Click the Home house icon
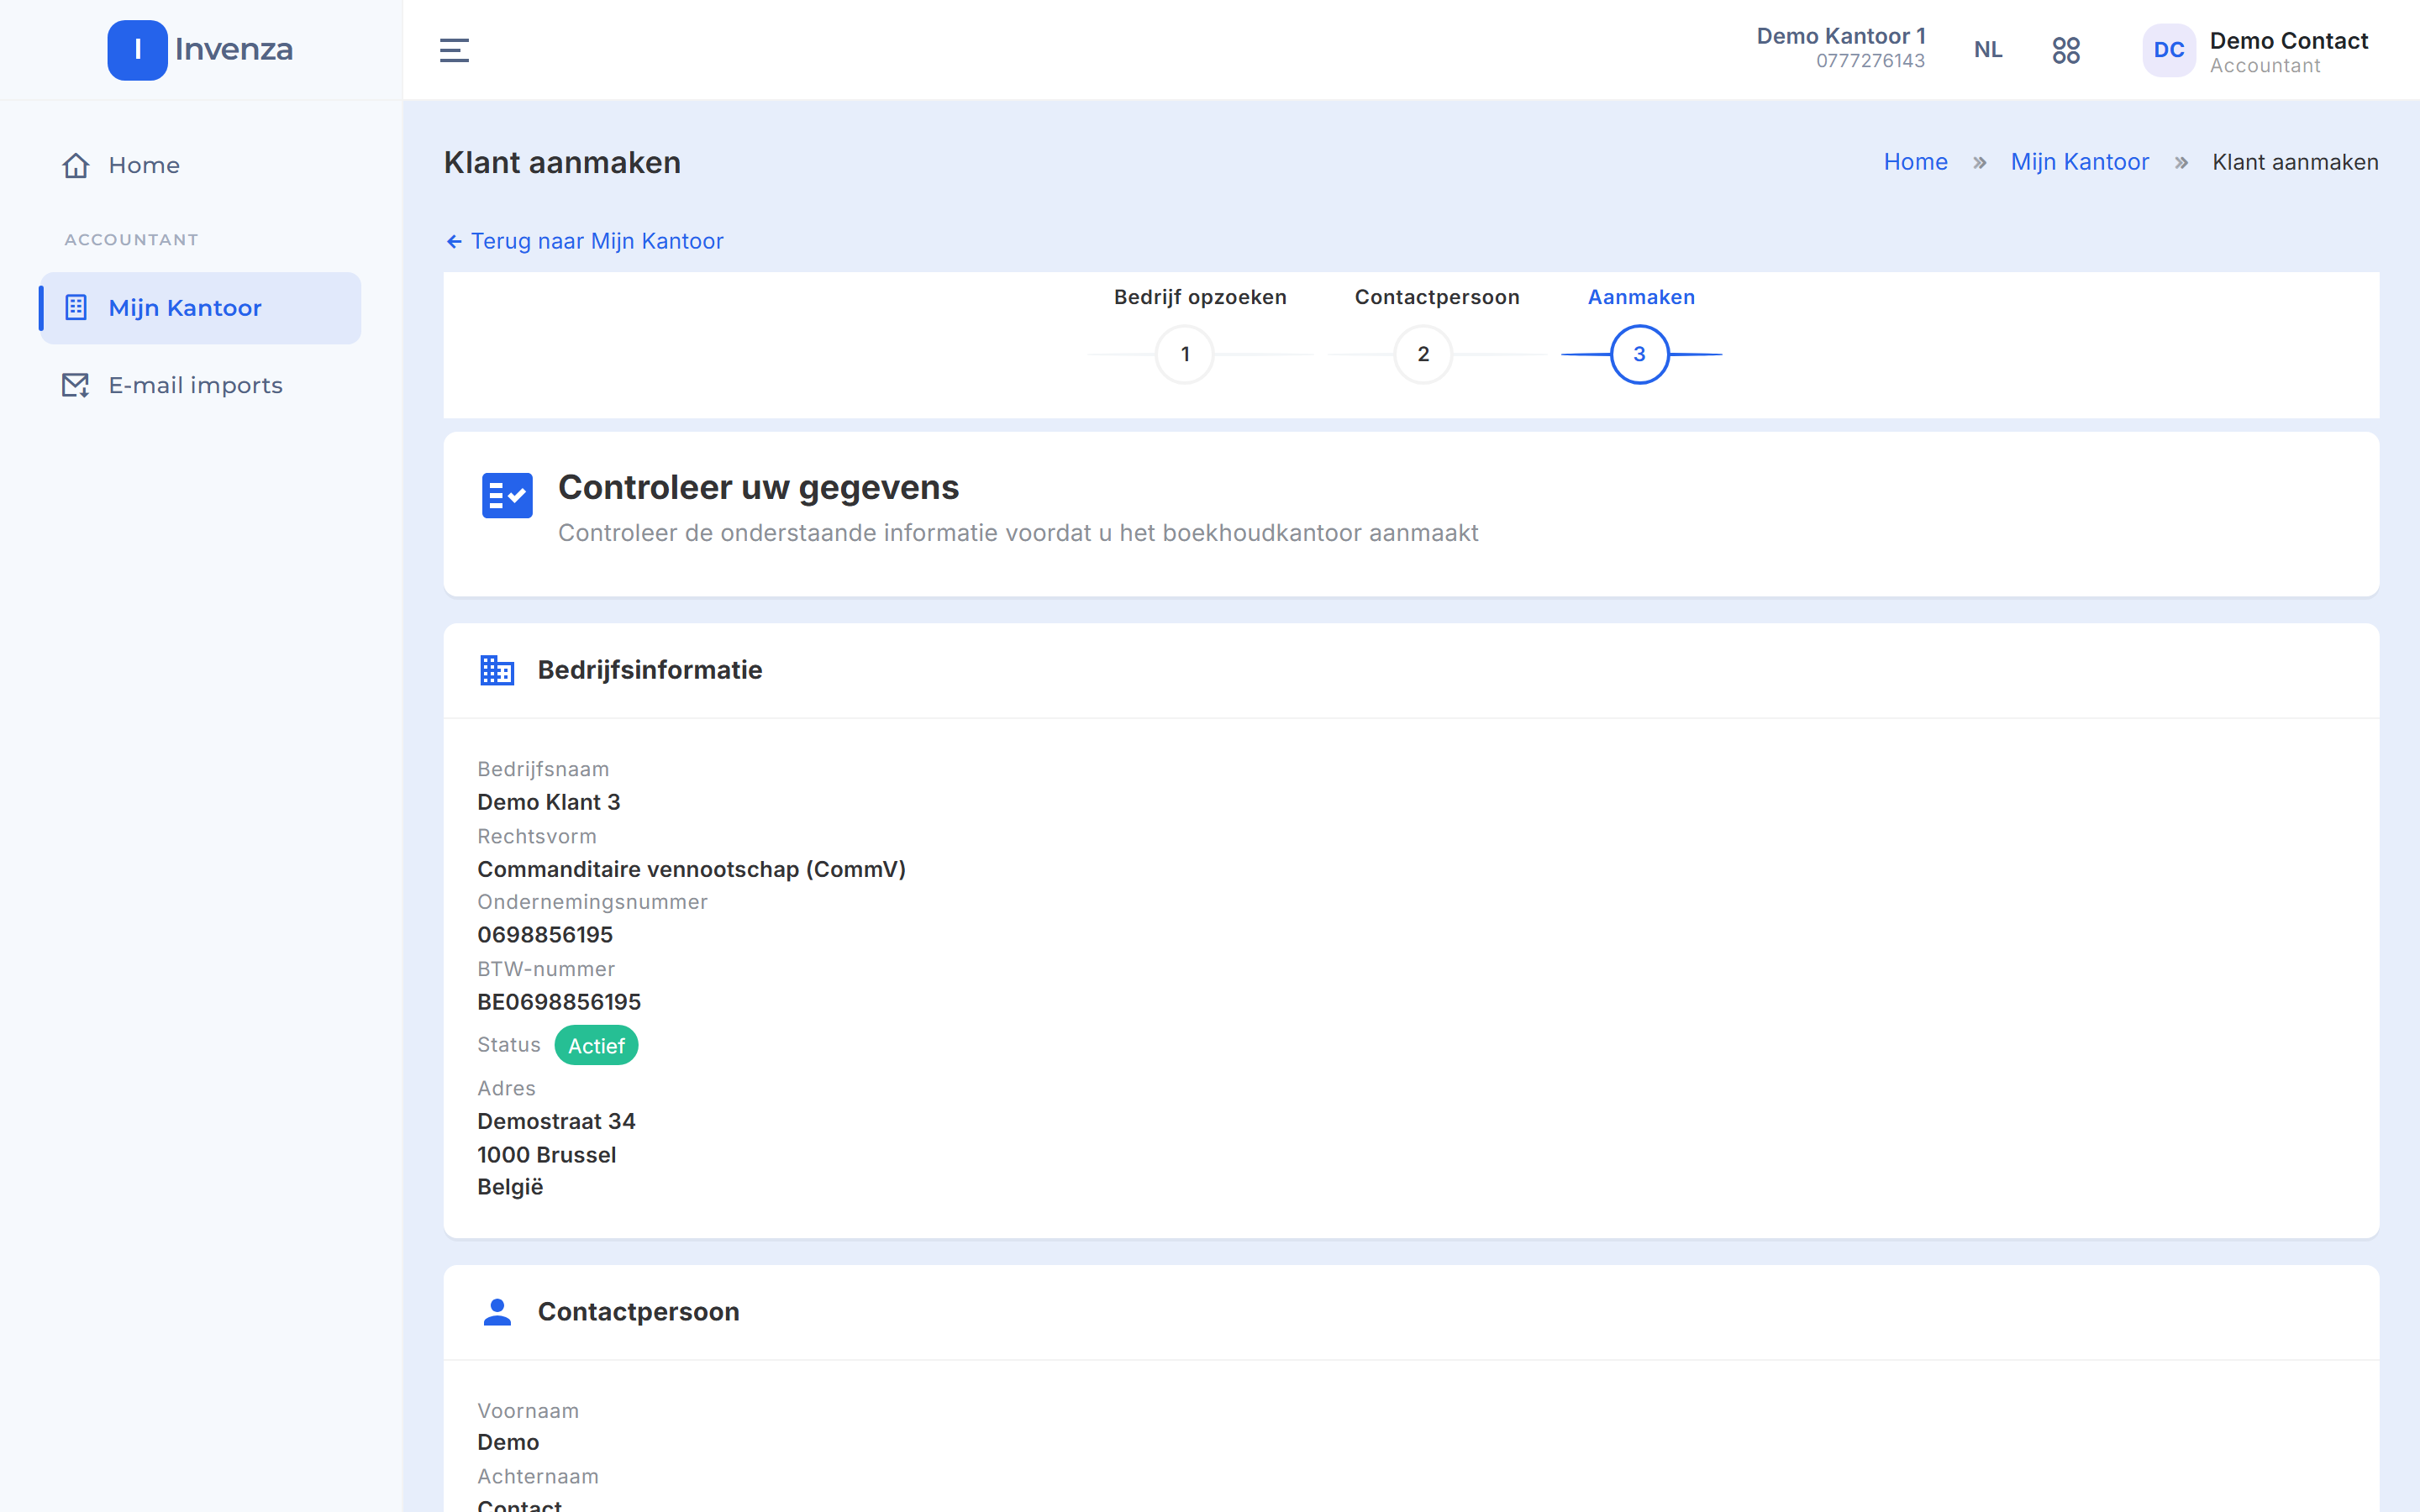The image size is (2420, 1512). pyautogui.click(x=76, y=165)
